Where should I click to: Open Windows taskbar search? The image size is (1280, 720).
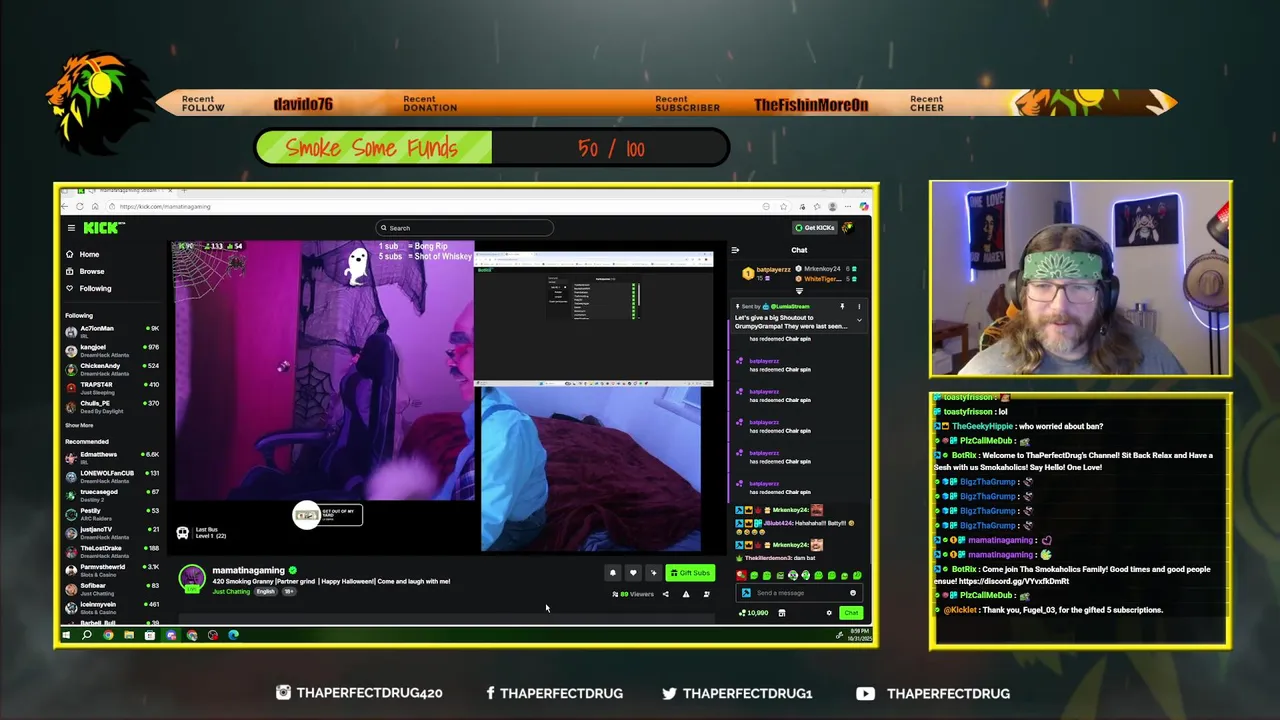pyautogui.click(x=87, y=635)
